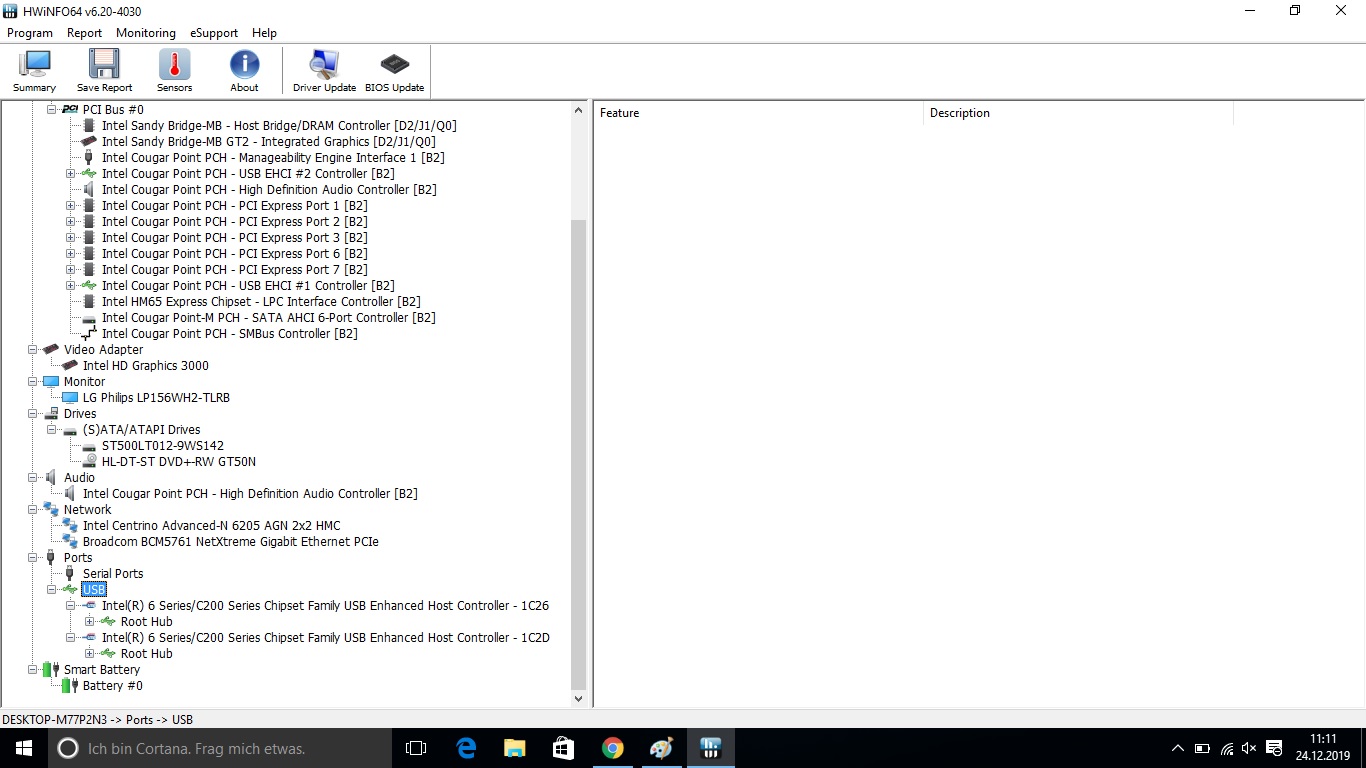The image size is (1366, 768).
Task: Launch Google Chrome from taskbar
Action: 612,748
